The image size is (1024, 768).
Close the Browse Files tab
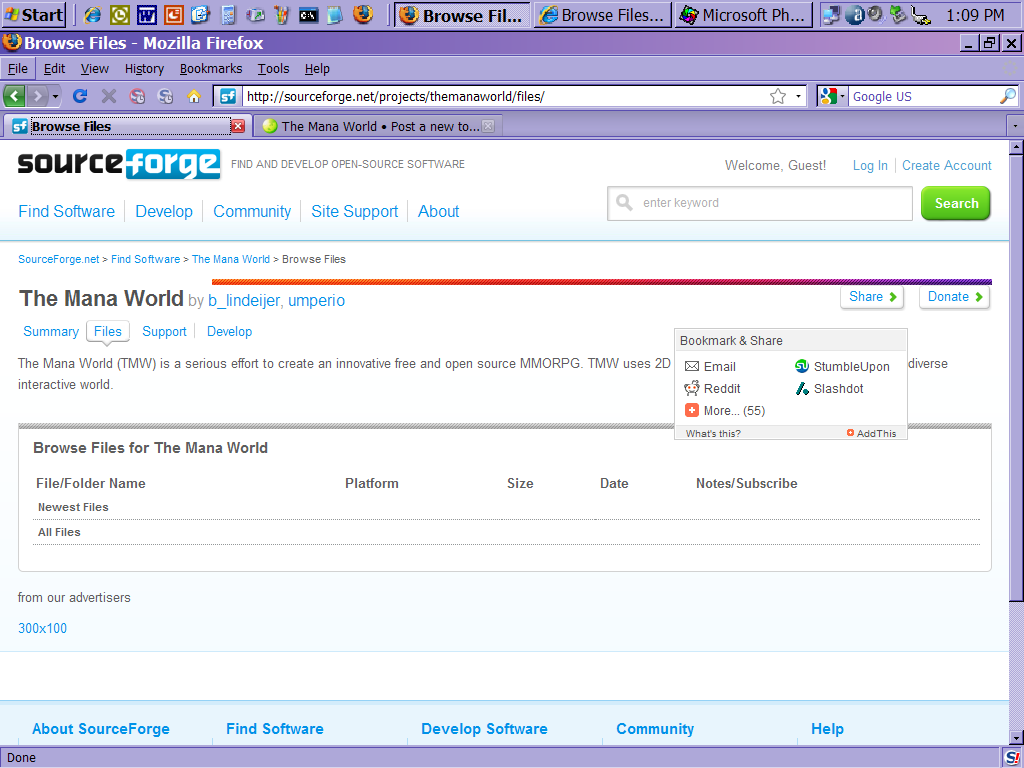click(238, 126)
